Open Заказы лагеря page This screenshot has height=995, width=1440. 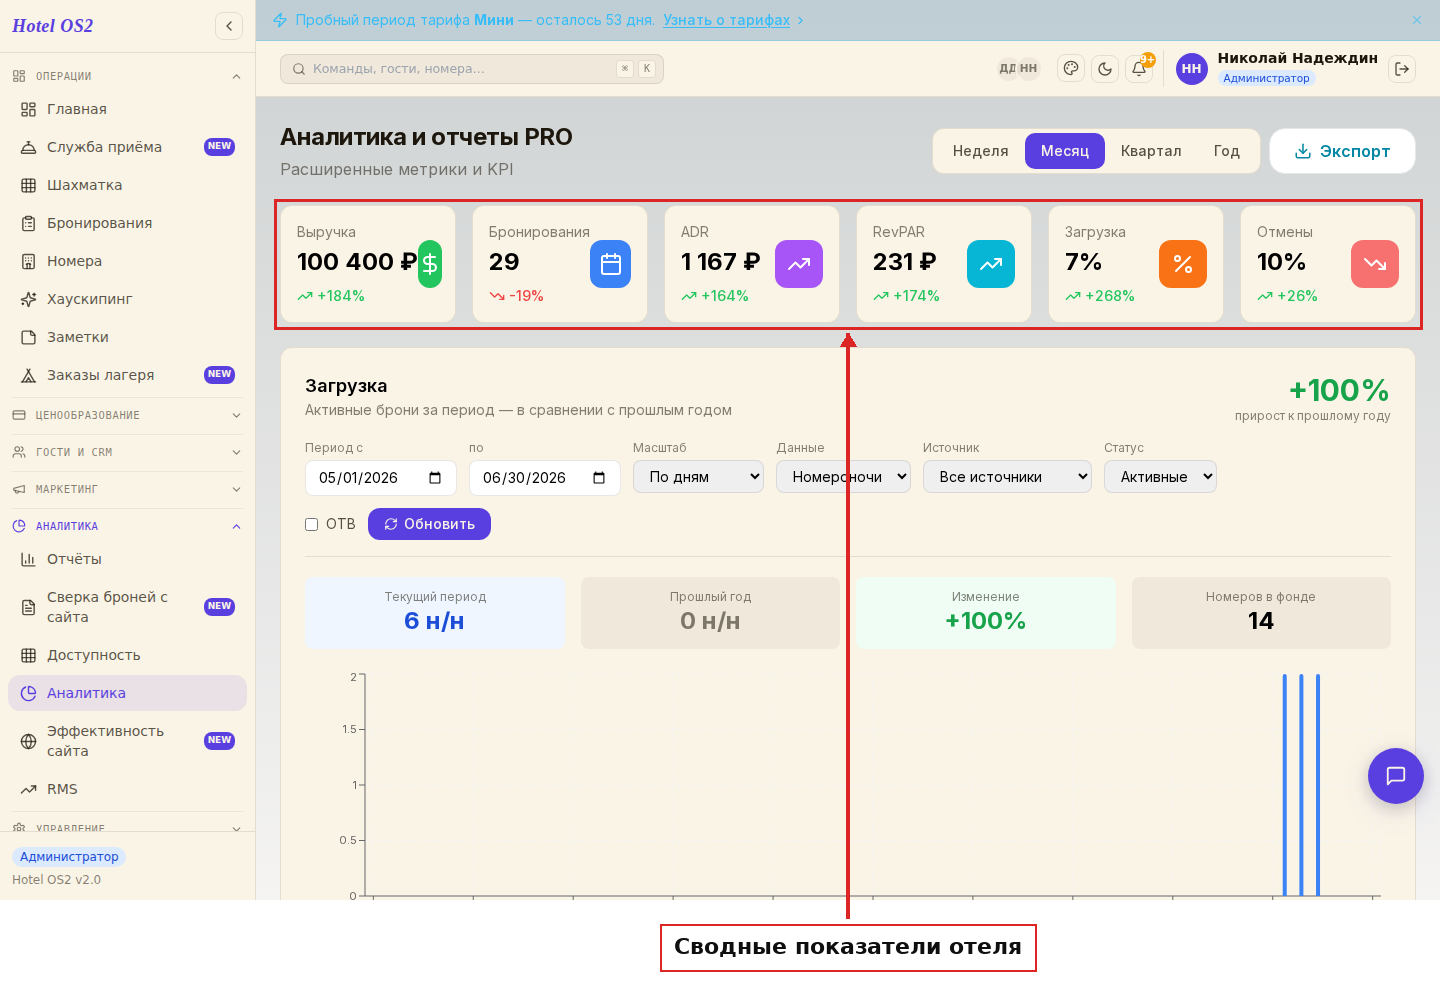pos(127,375)
